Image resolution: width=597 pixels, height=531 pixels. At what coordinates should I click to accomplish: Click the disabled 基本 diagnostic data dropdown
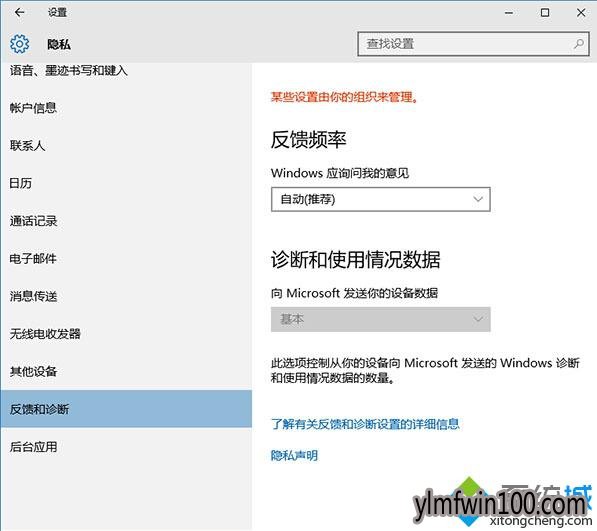(x=380, y=319)
